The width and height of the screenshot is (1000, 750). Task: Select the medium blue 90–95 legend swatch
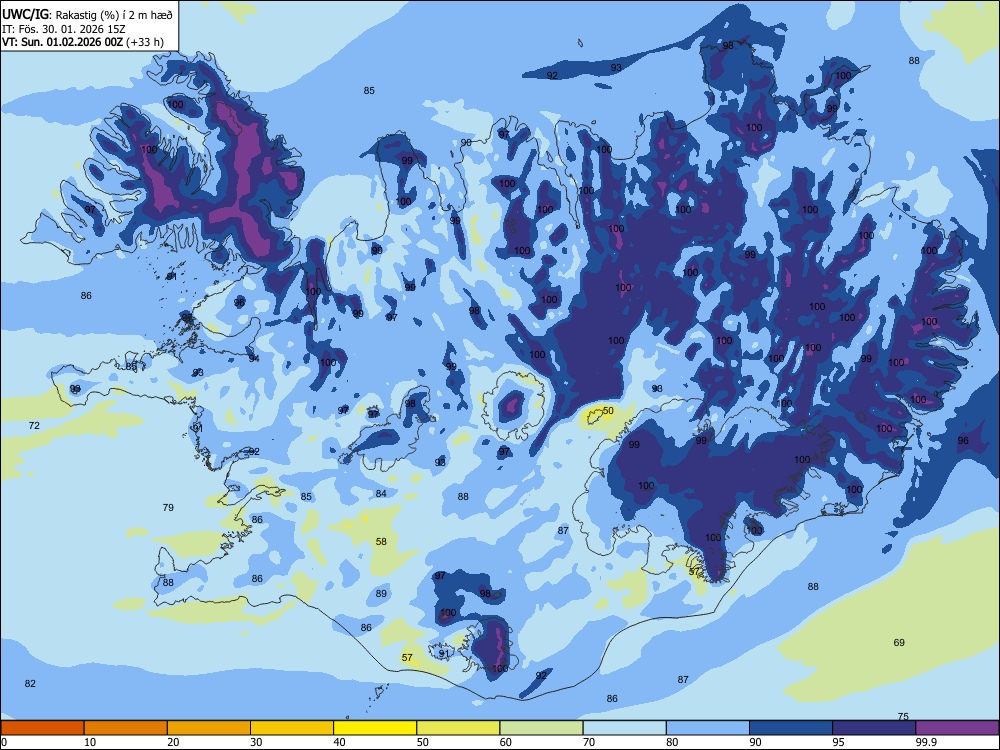click(791, 728)
